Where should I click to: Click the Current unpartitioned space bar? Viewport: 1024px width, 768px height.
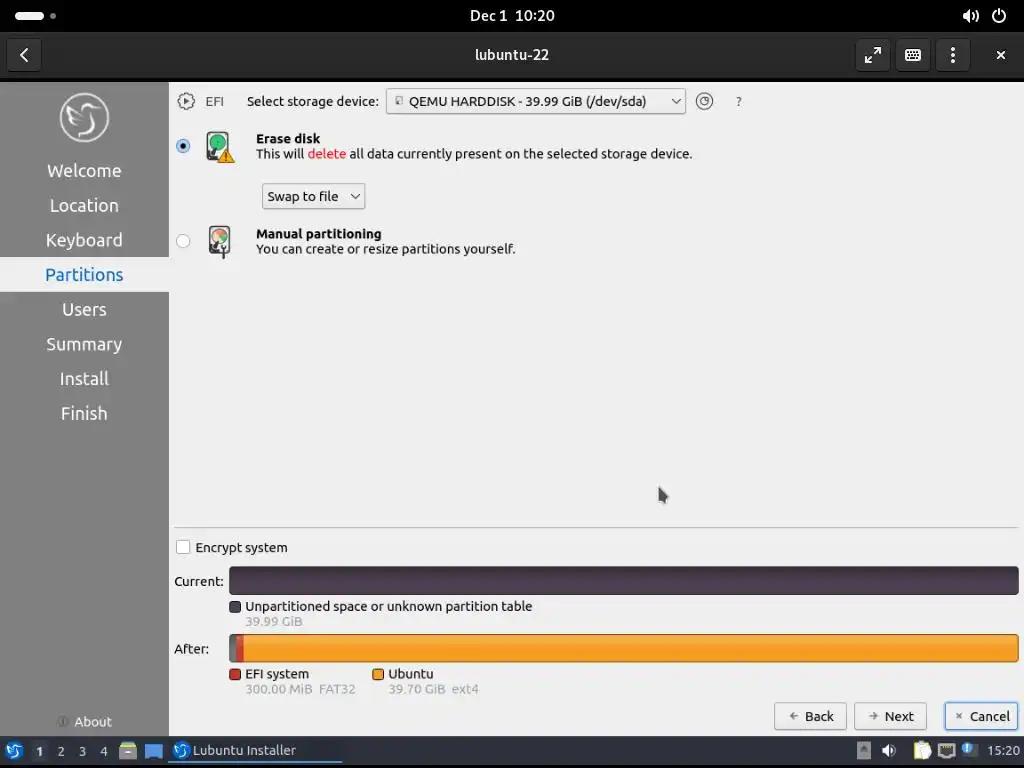coord(624,581)
